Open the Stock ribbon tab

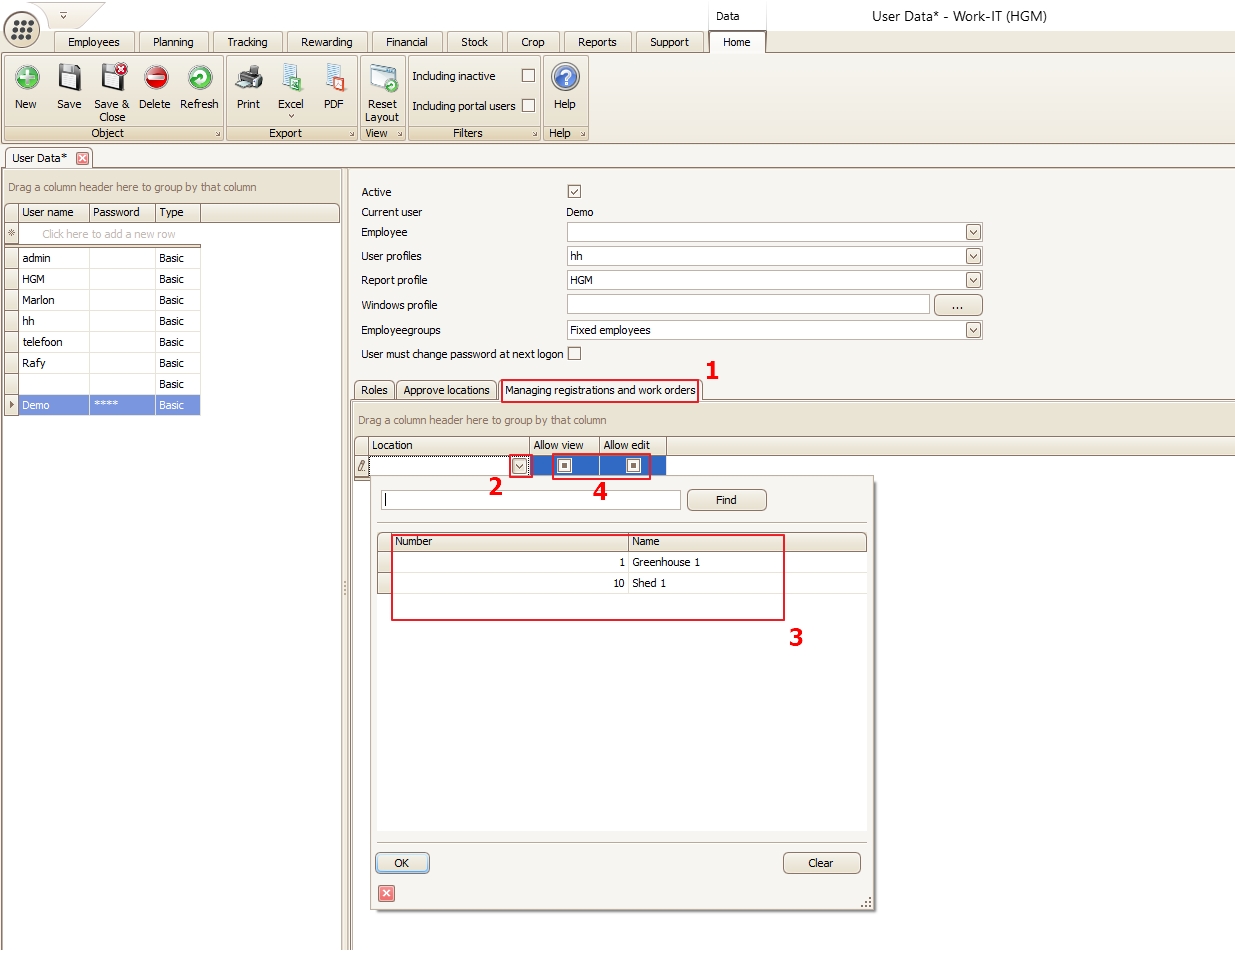[x=474, y=42]
